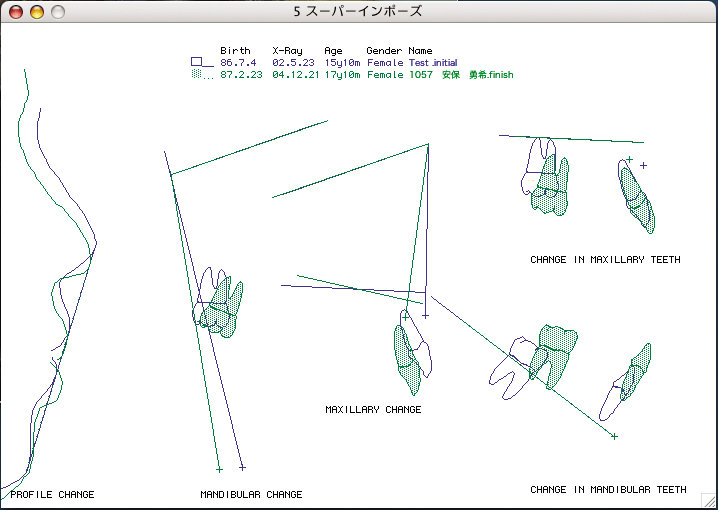718x510 pixels.
Task: Click X-ray date '04.12.21'
Action: tap(296, 75)
